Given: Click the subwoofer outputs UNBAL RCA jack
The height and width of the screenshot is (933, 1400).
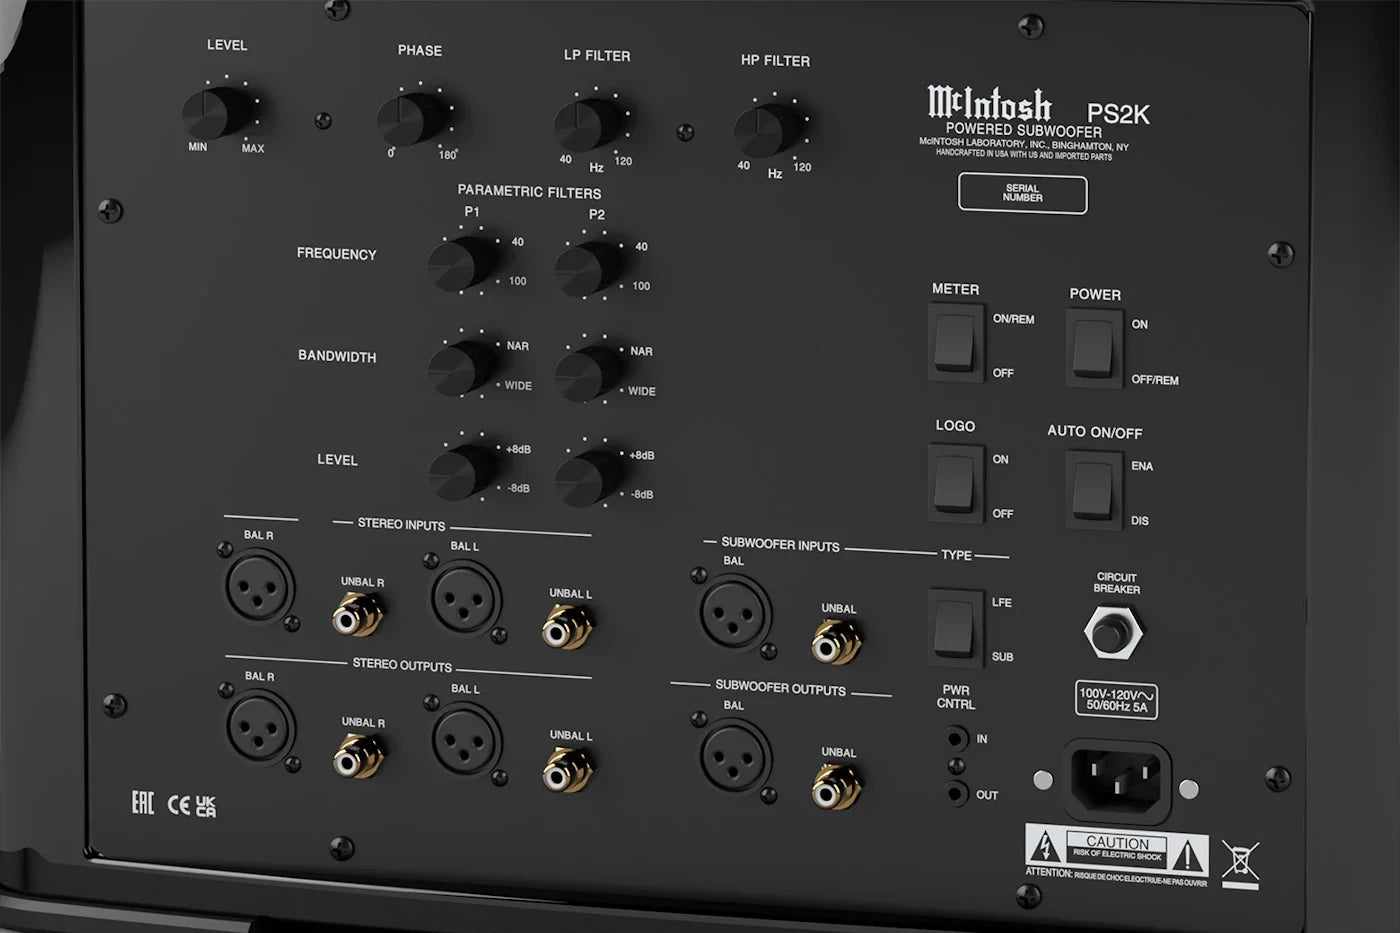Looking at the screenshot, I should tap(836, 787).
